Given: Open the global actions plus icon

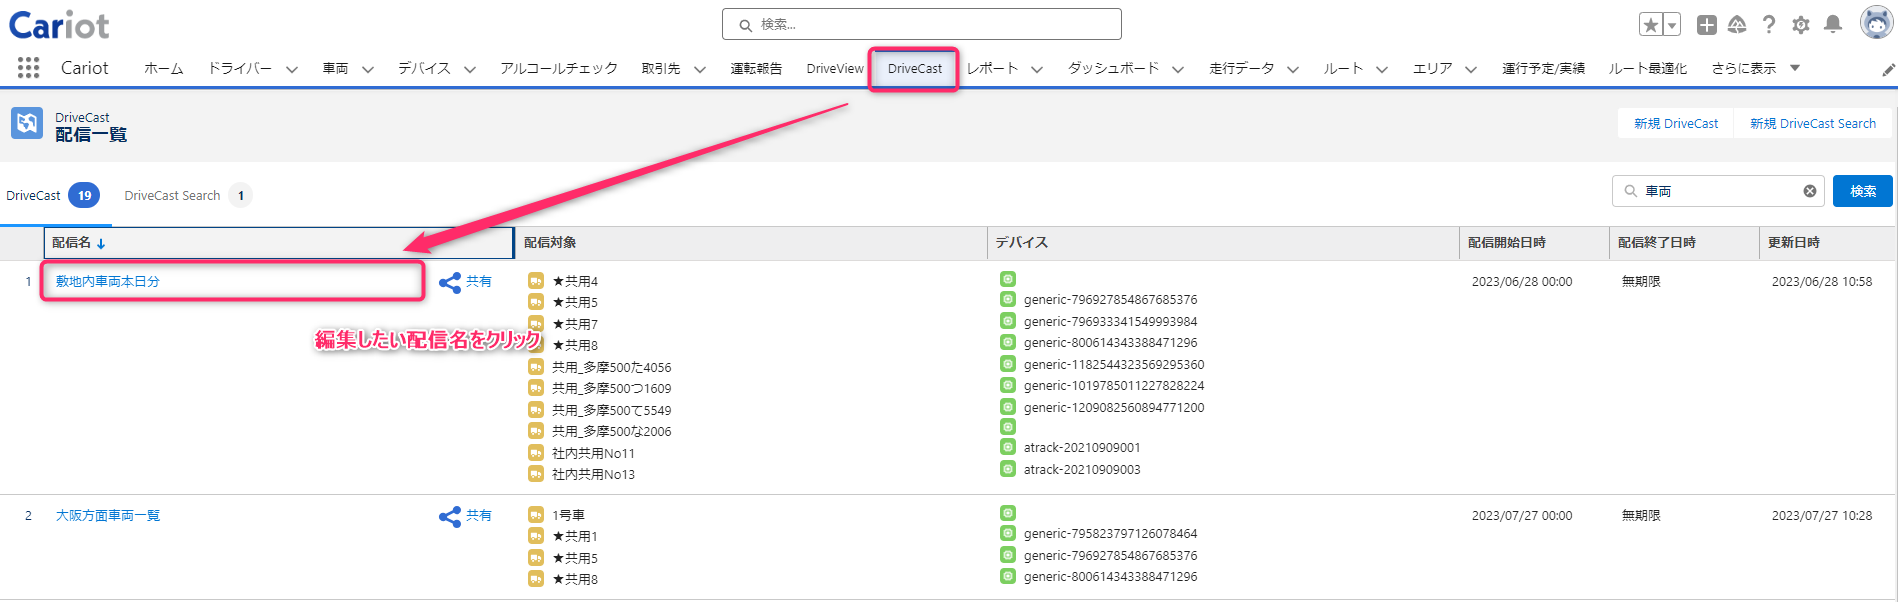Looking at the screenshot, I should [x=1707, y=25].
